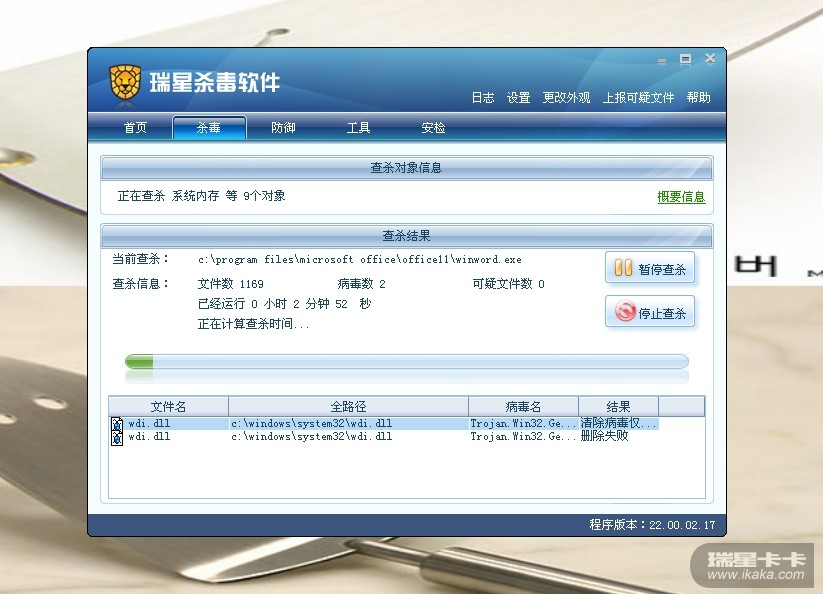The image size is (823, 594).
Task: Maximize the Rising antivirus window
Action: click(685, 59)
